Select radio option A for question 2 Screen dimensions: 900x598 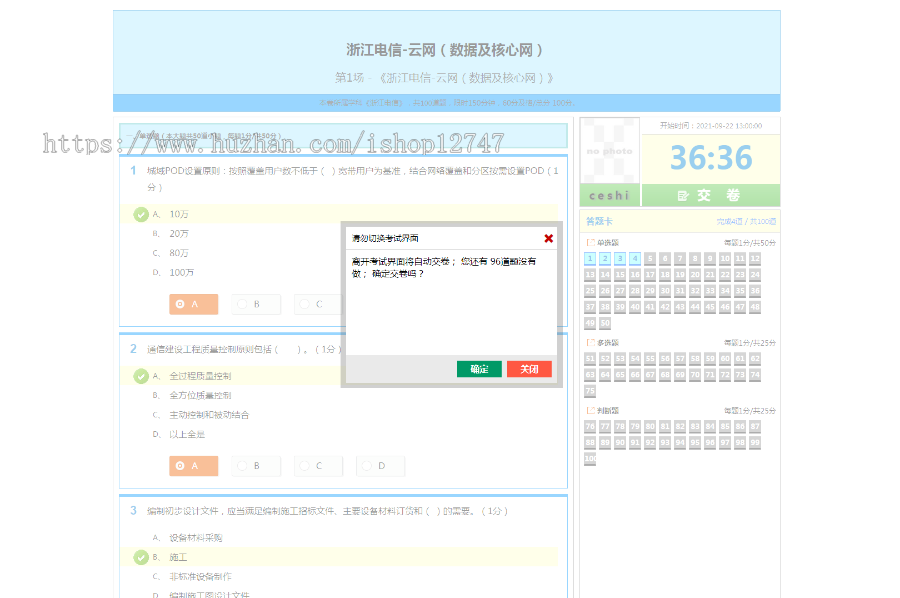pos(193,466)
